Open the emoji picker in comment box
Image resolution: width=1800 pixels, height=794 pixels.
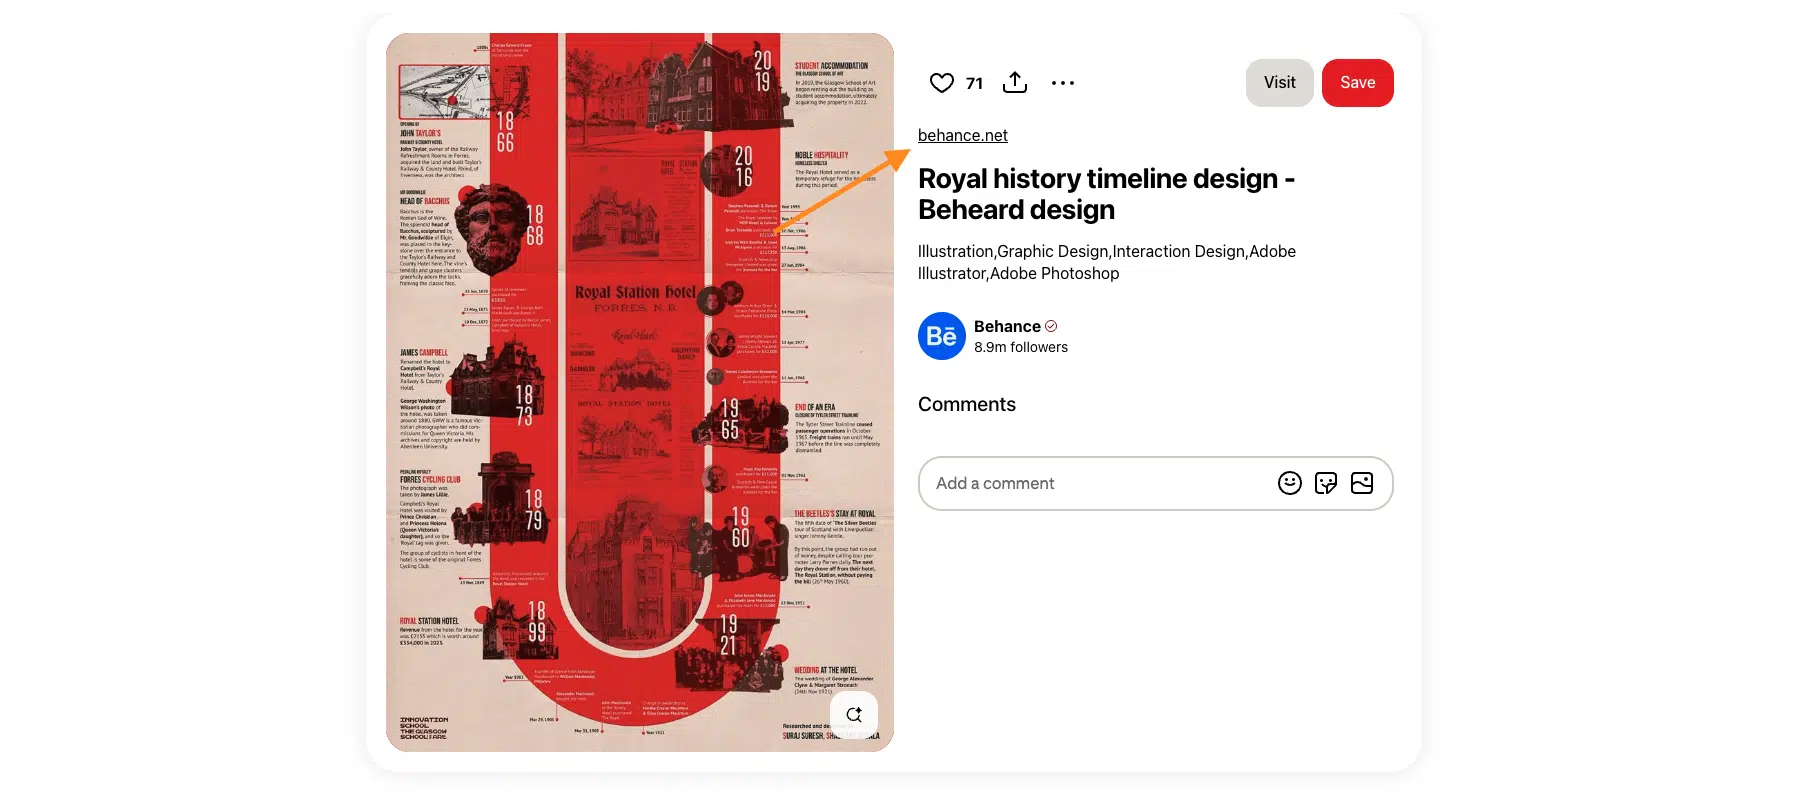[1290, 484]
